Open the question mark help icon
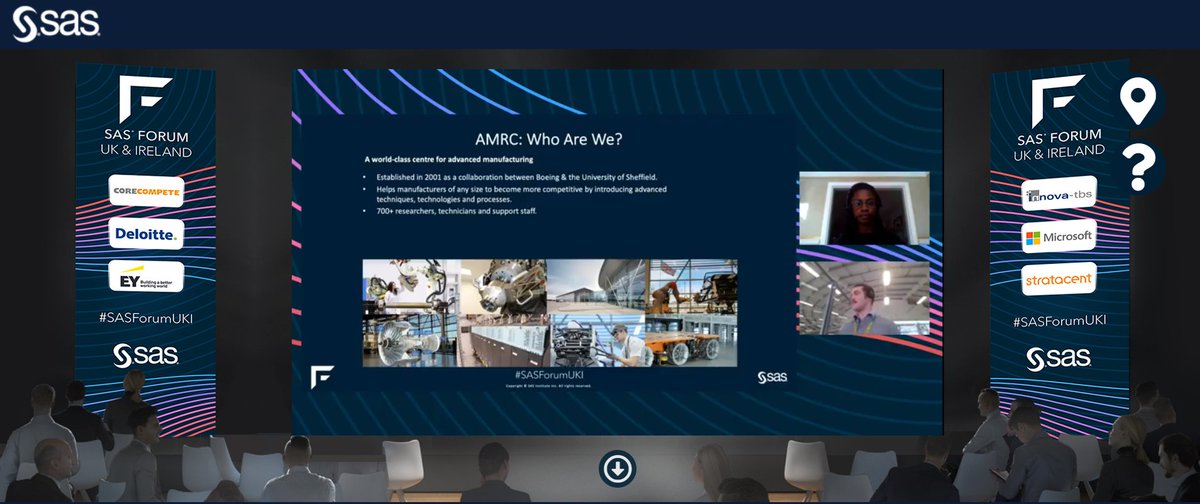Image resolution: width=1200 pixels, height=504 pixels. click(1138, 167)
